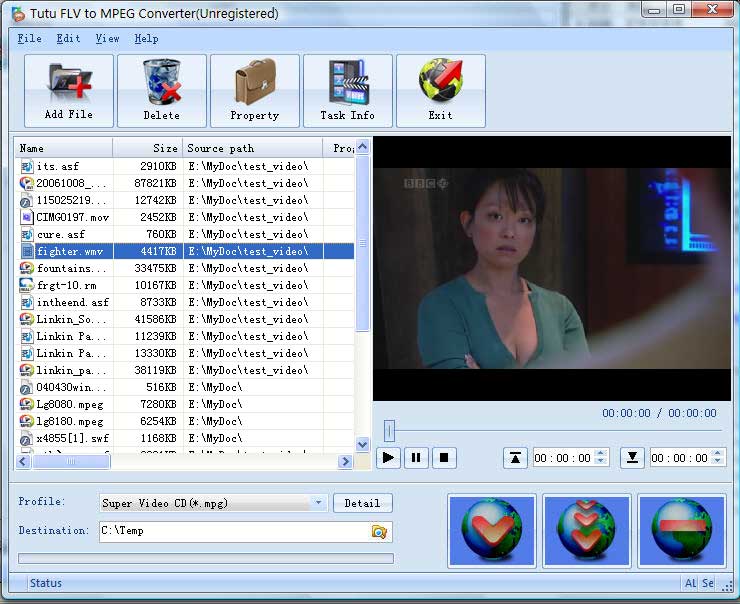Click the conversion progress bar
Image resolution: width=740 pixels, height=604 pixels.
pyautogui.click(x=206, y=558)
